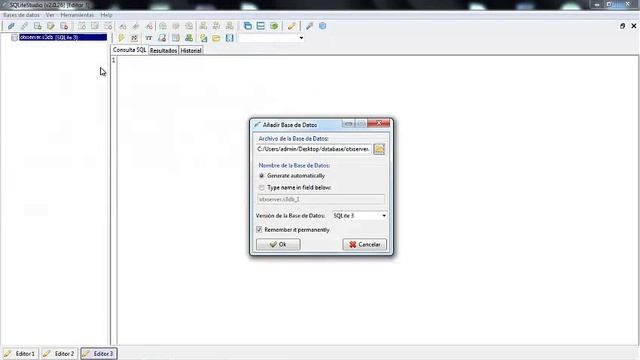Select the Generate automatically option
Image resolution: width=640 pixels, height=360 pixels.
pyautogui.click(x=292, y=176)
